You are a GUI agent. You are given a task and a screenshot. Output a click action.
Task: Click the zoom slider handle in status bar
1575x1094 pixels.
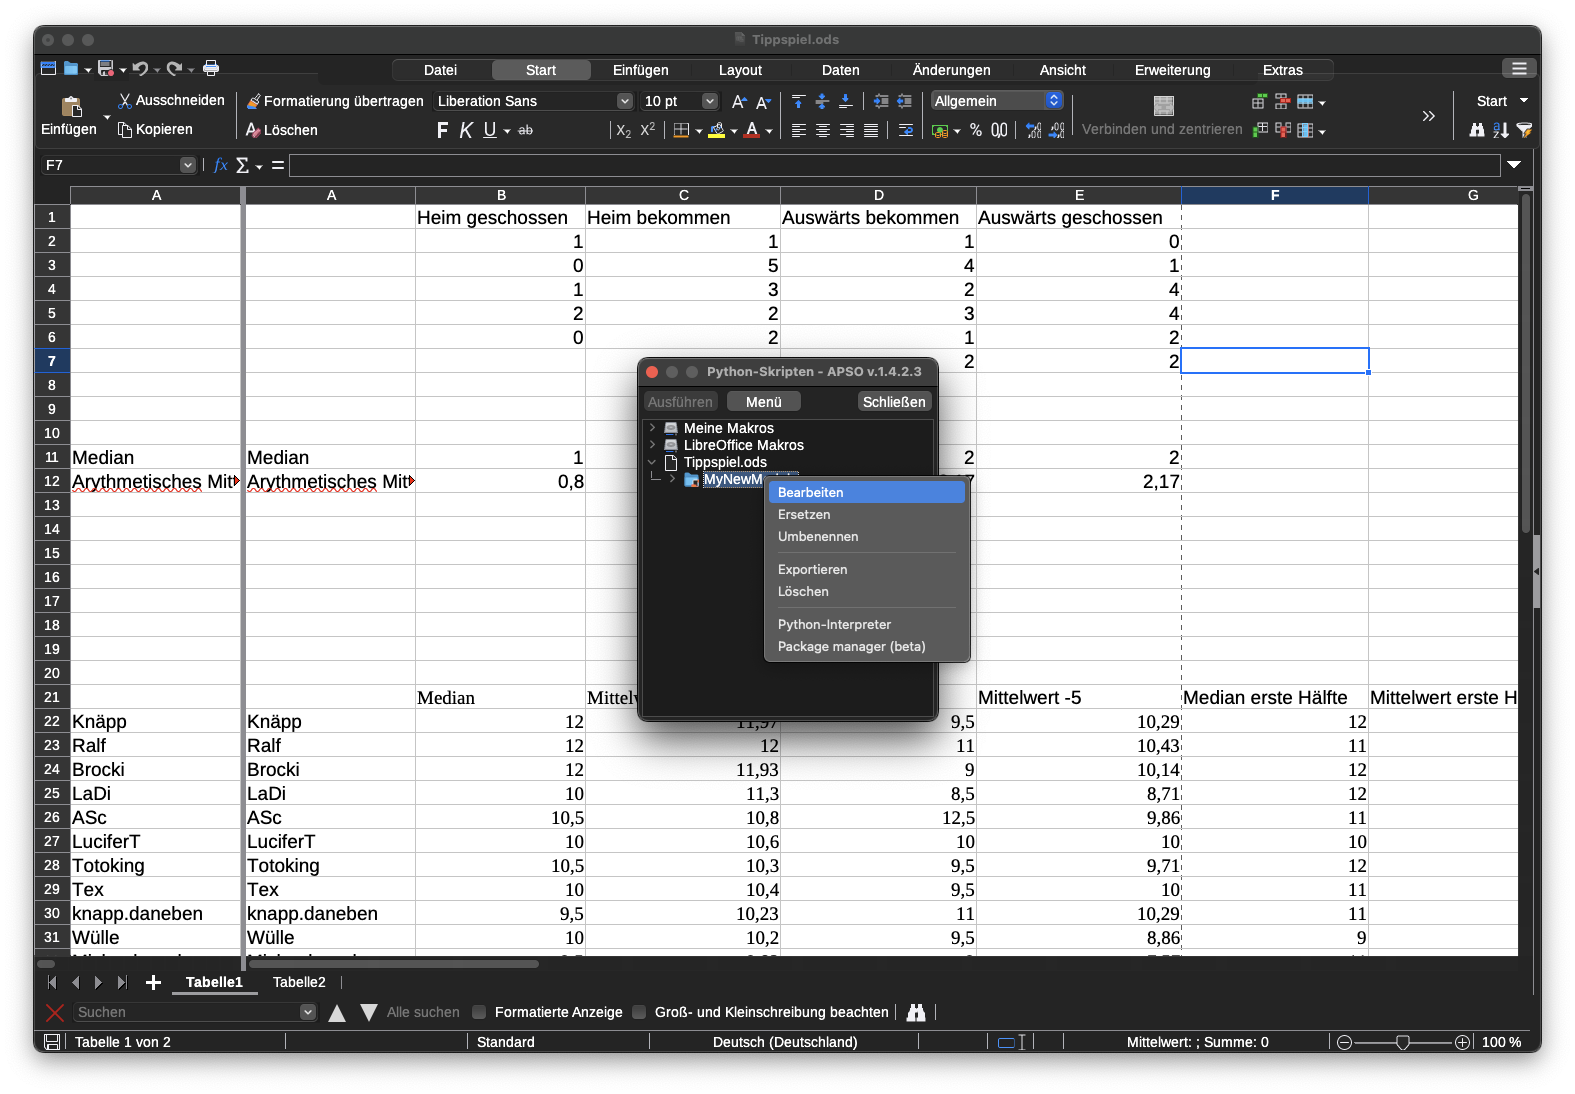(1403, 1042)
